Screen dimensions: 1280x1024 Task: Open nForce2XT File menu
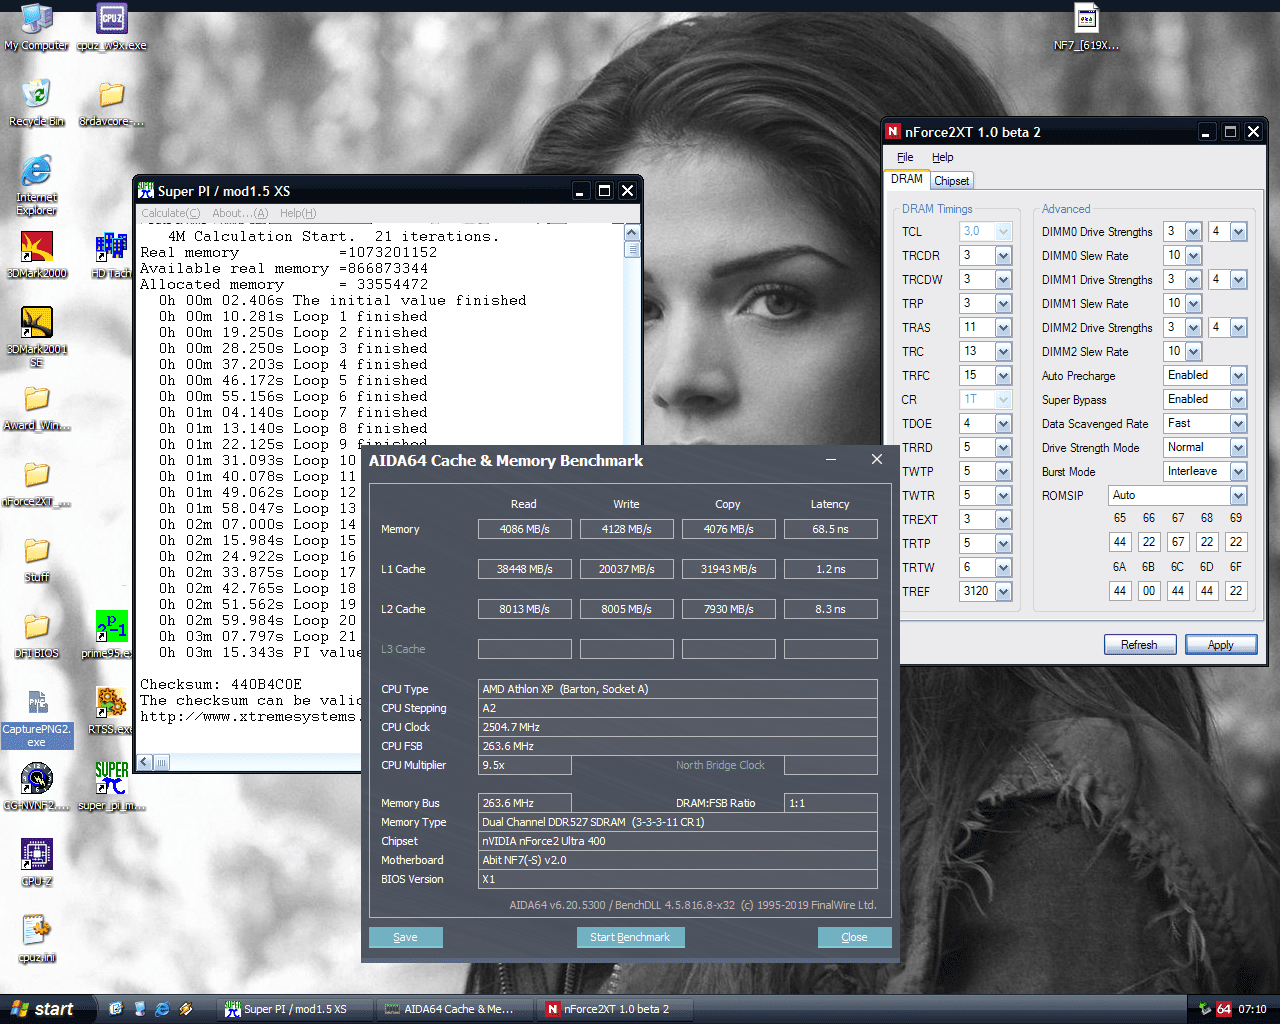coord(905,157)
